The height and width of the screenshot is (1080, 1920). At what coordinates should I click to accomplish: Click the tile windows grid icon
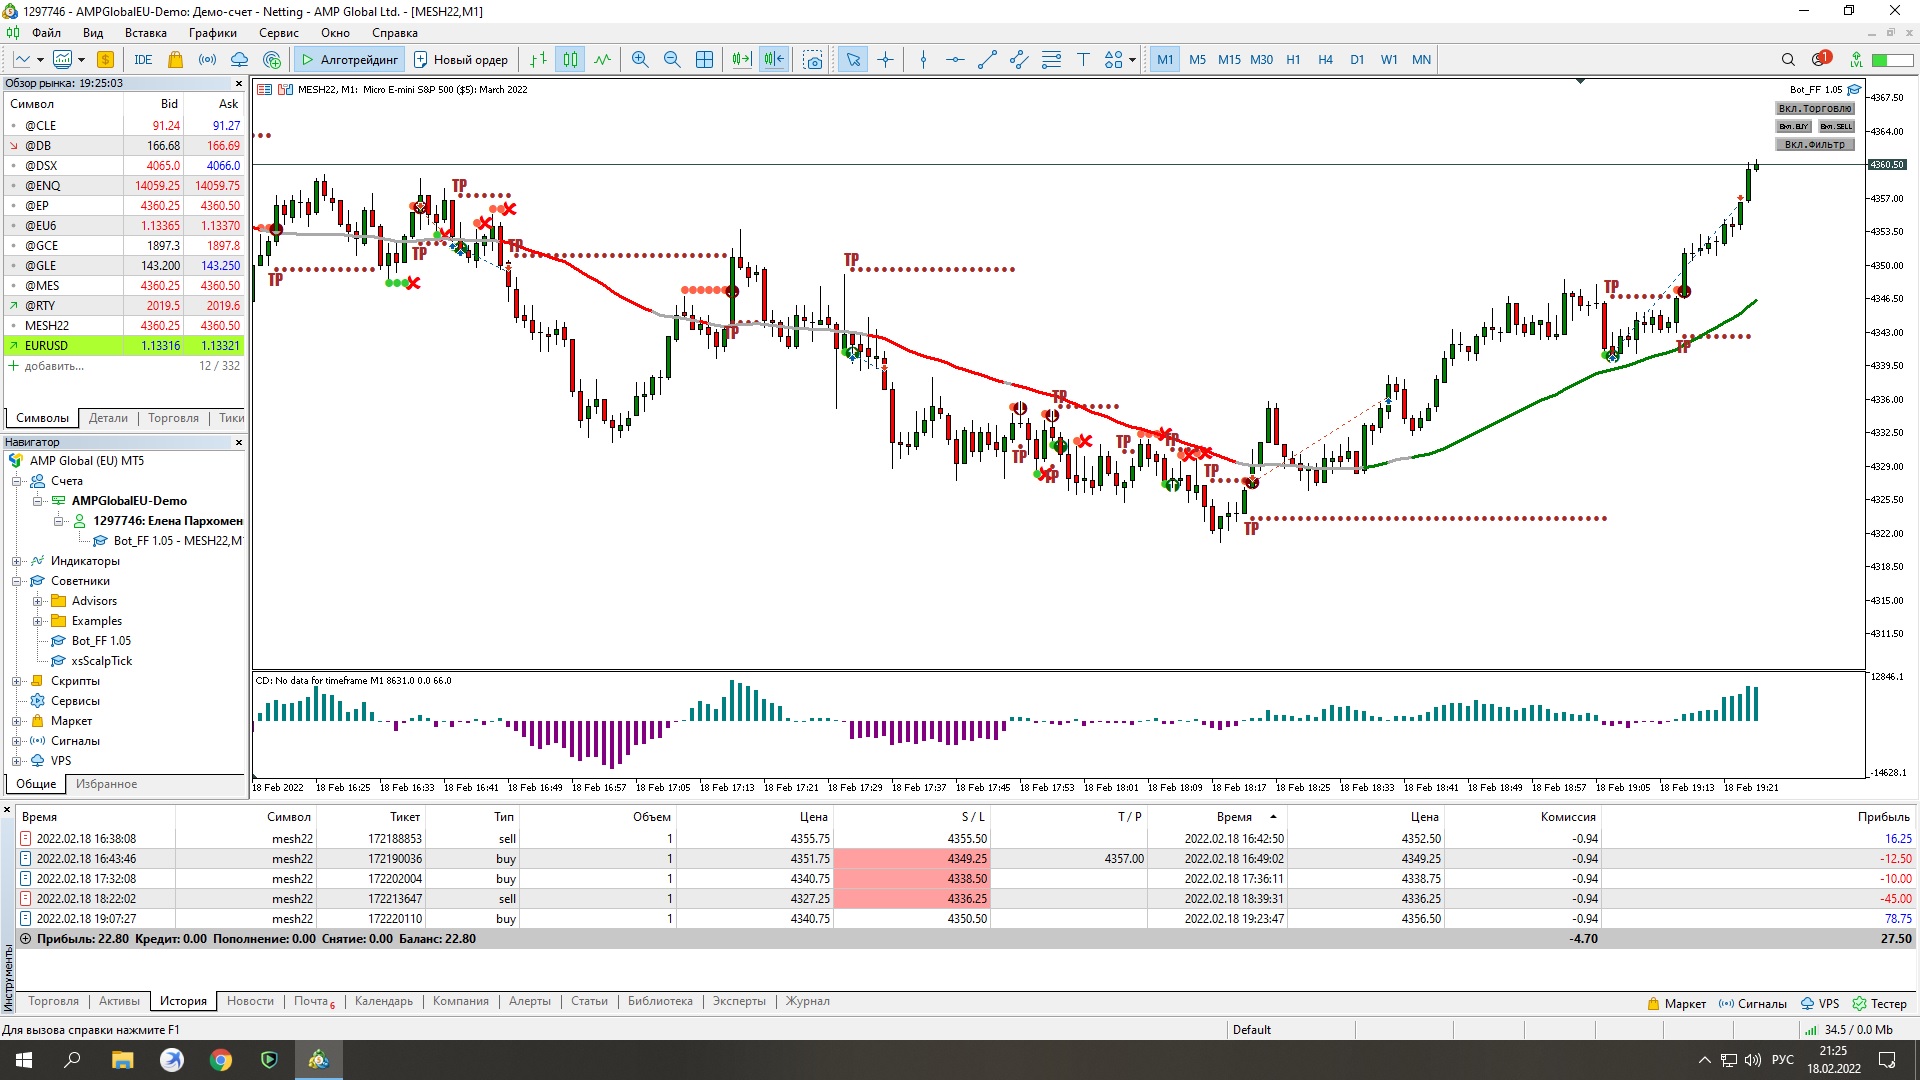point(704,60)
